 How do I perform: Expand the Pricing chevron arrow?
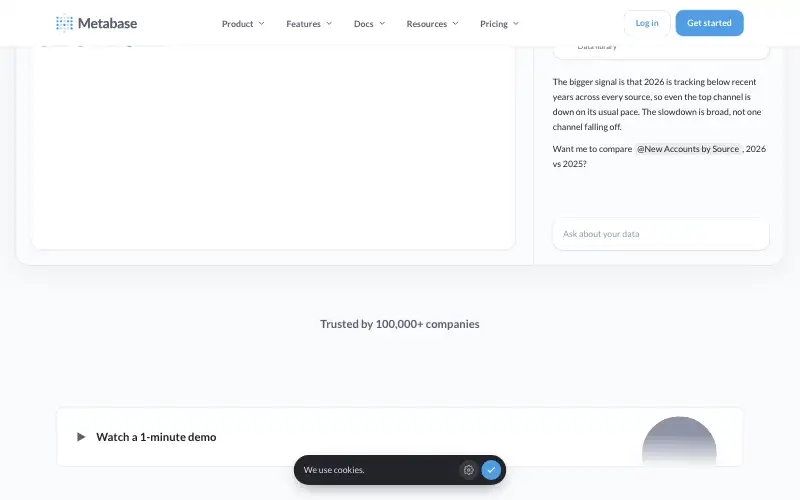[516, 23]
